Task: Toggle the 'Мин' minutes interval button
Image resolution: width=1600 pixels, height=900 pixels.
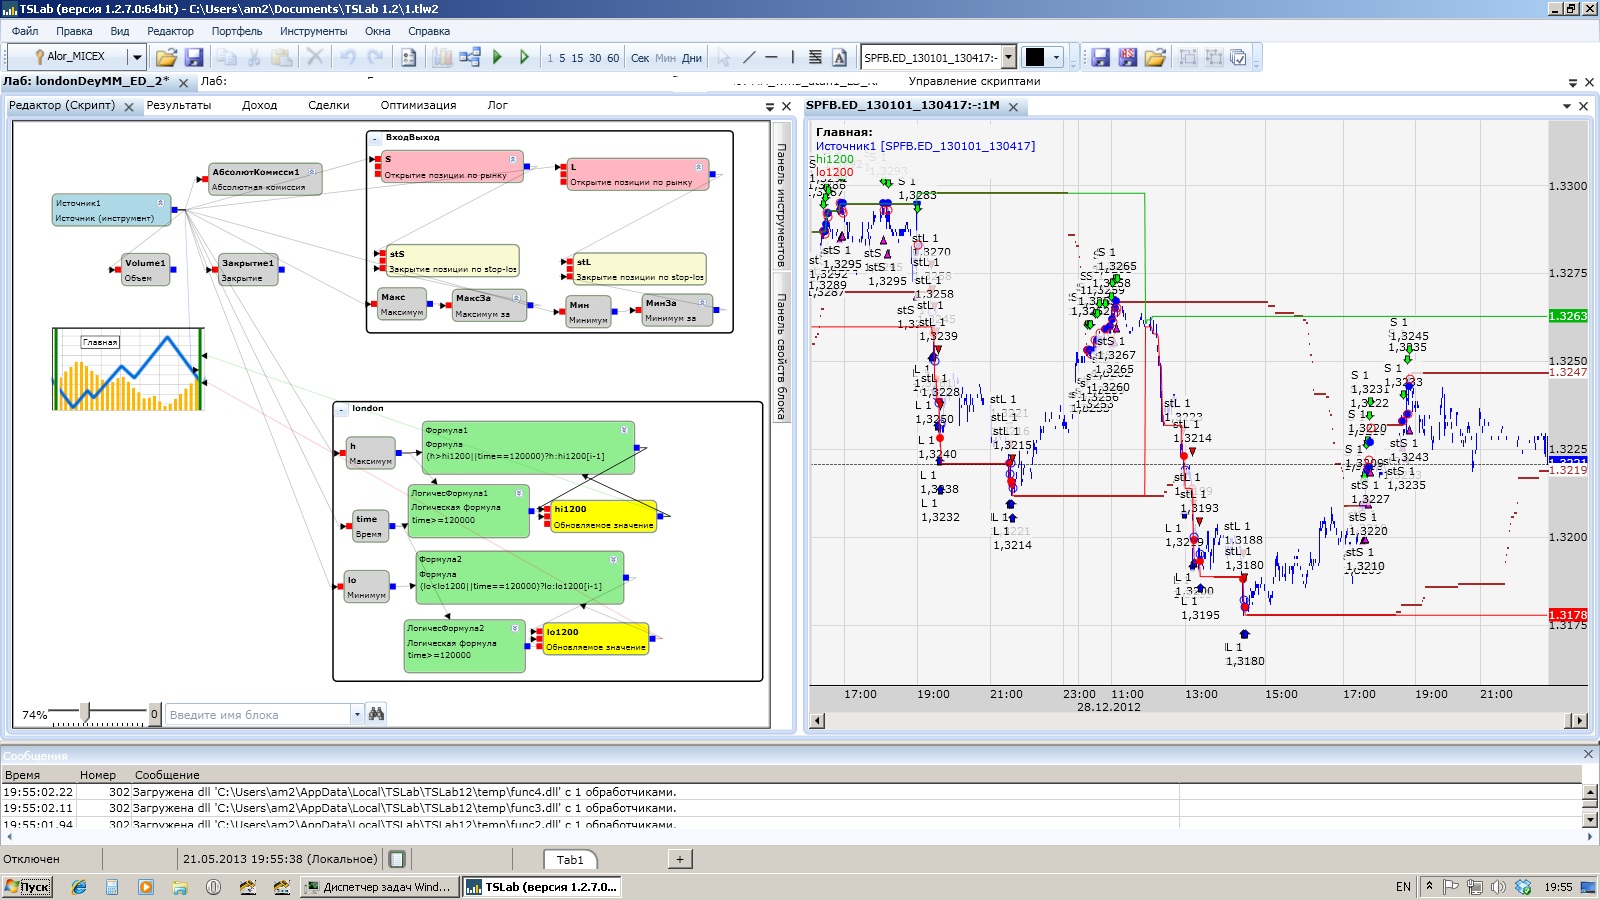Action: point(665,58)
